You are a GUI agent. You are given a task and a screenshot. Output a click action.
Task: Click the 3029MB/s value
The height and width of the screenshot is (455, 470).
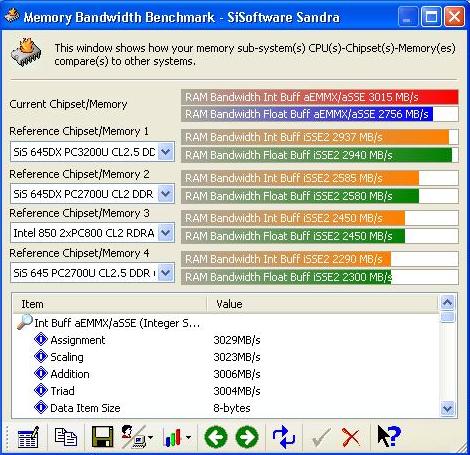[x=237, y=340]
